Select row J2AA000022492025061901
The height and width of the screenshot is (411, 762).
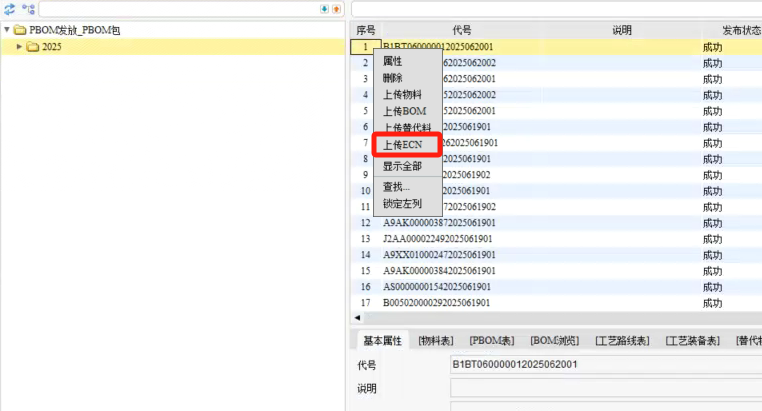tap(556, 239)
